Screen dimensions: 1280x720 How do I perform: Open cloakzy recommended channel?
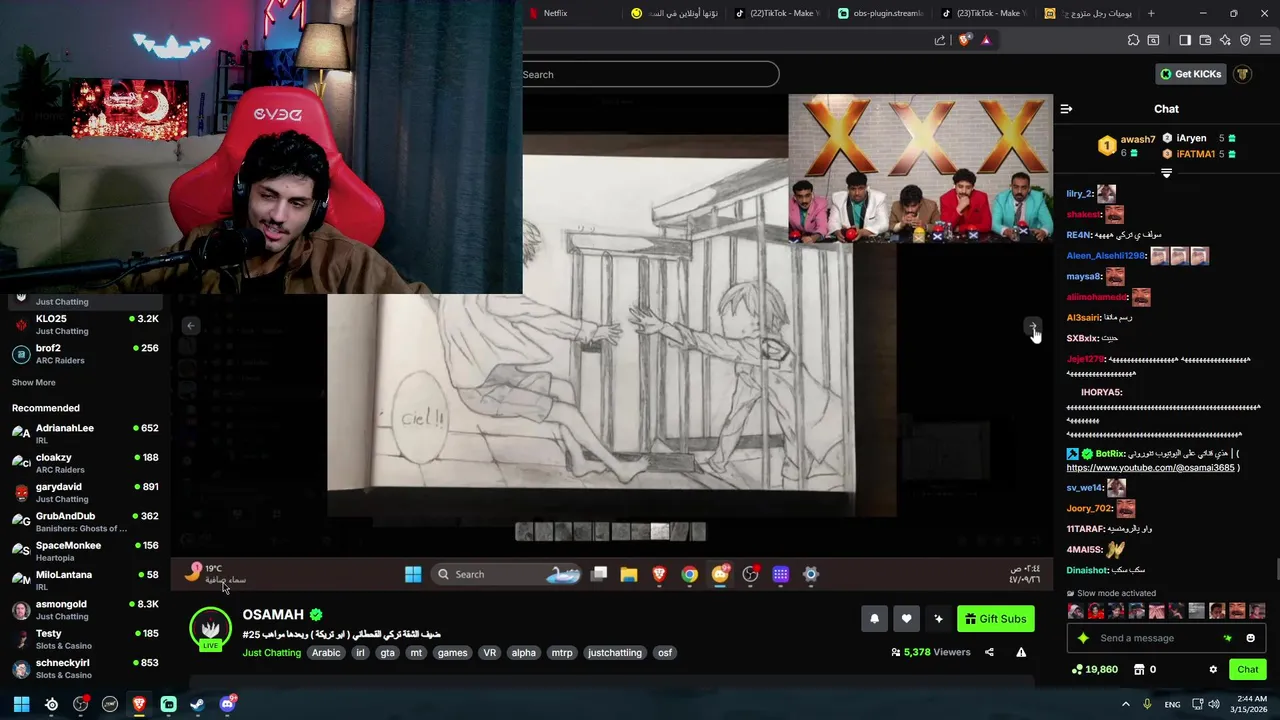85,463
